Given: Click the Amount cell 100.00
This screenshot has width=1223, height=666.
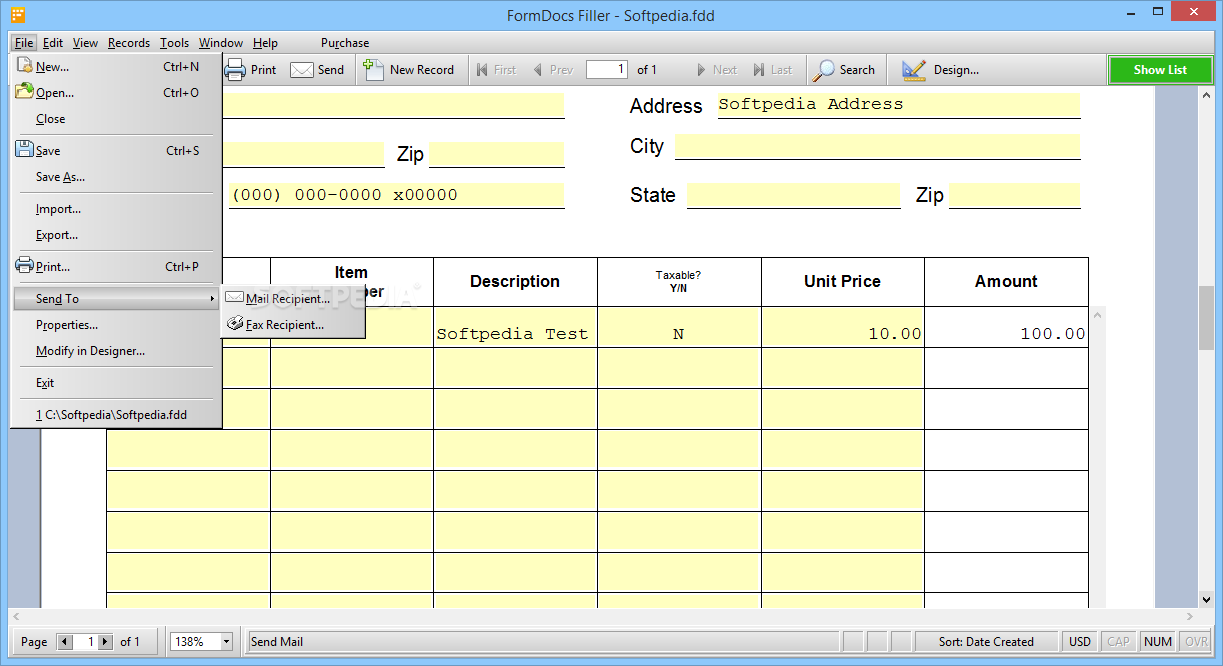Looking at the screenshot, I should [x=1006, y=327].
